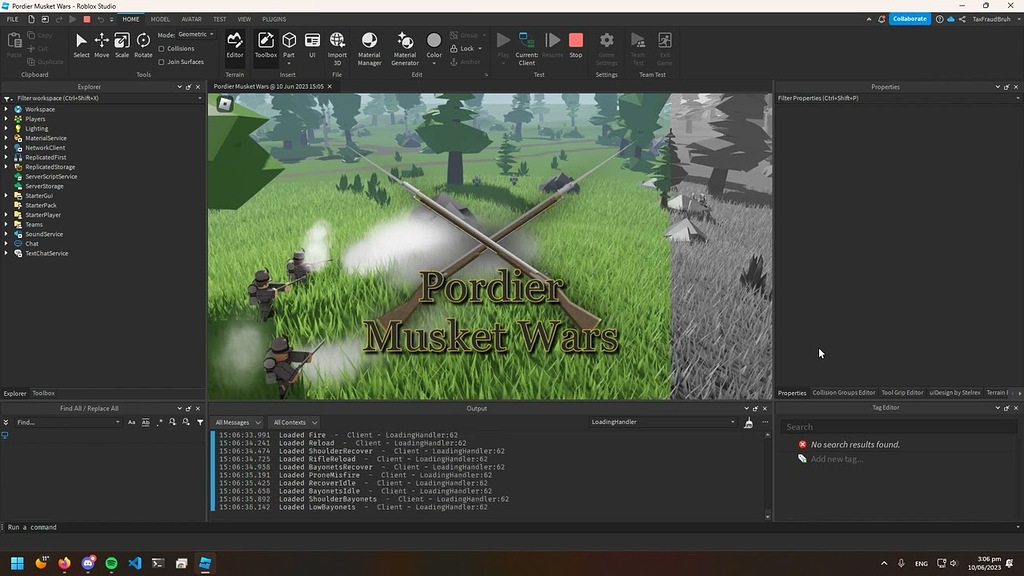Viewport: 1024px width, 576px height.
Task: Click the Collaborate button
Action: [910, 19]
